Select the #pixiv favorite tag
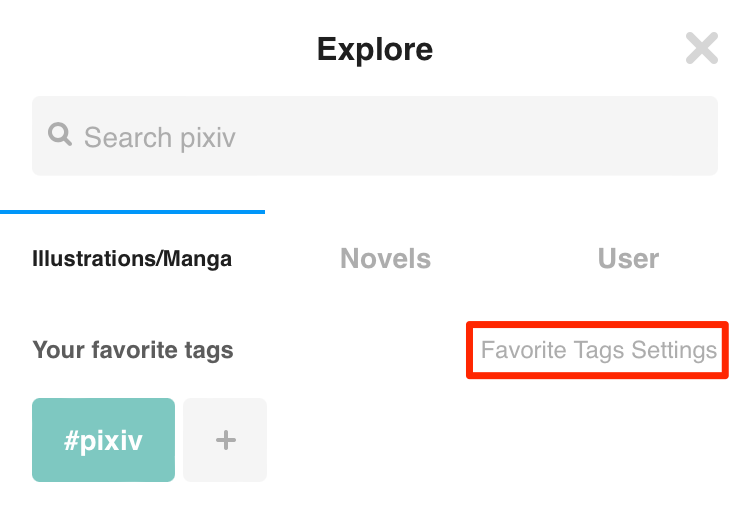This screenshot has height=520, width=750. 103,440
